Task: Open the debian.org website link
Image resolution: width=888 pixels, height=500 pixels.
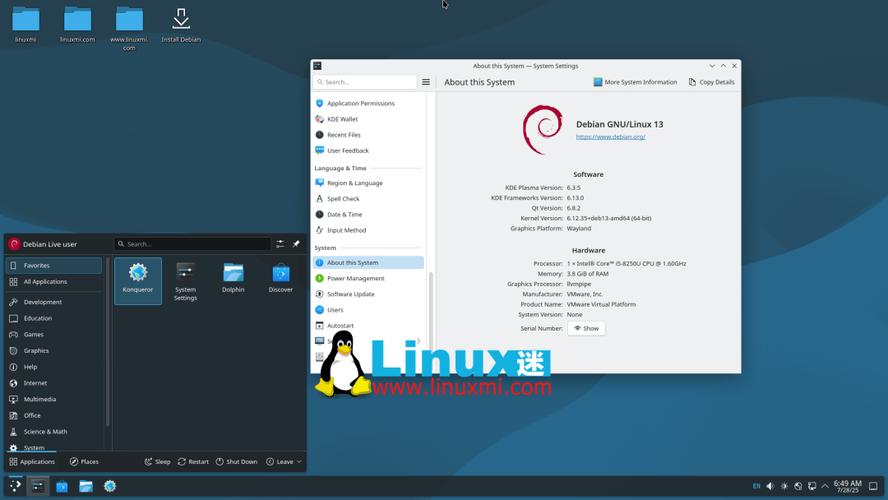Action: tap(610, 136)
